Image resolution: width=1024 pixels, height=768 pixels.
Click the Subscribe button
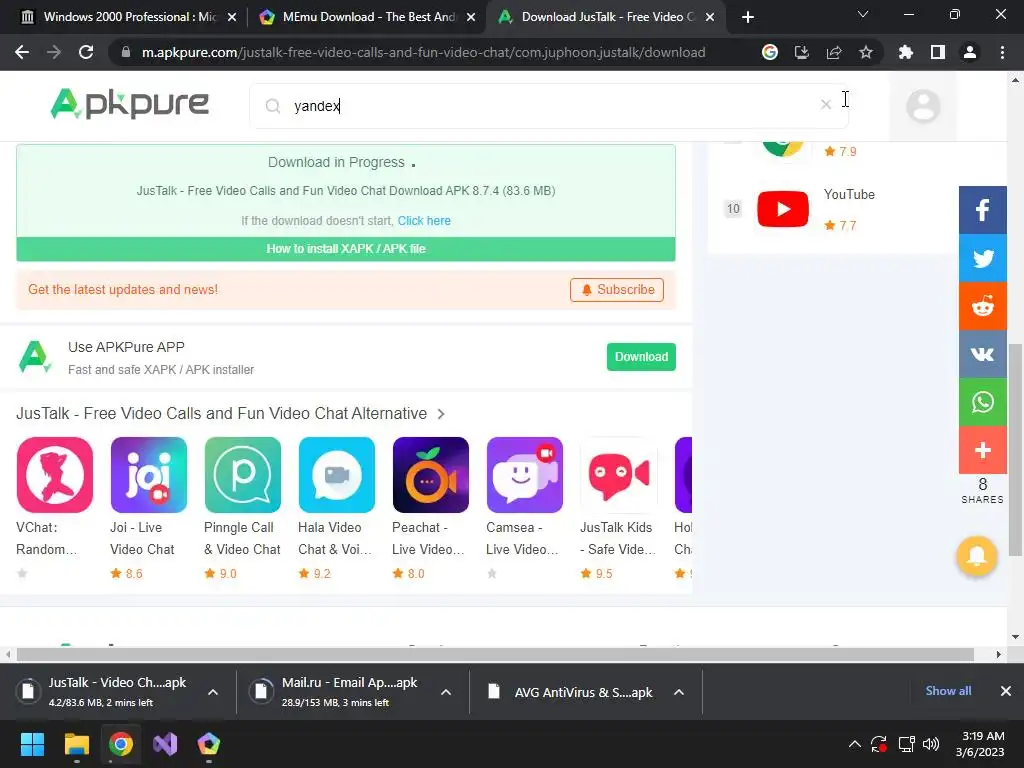point(617,290)
